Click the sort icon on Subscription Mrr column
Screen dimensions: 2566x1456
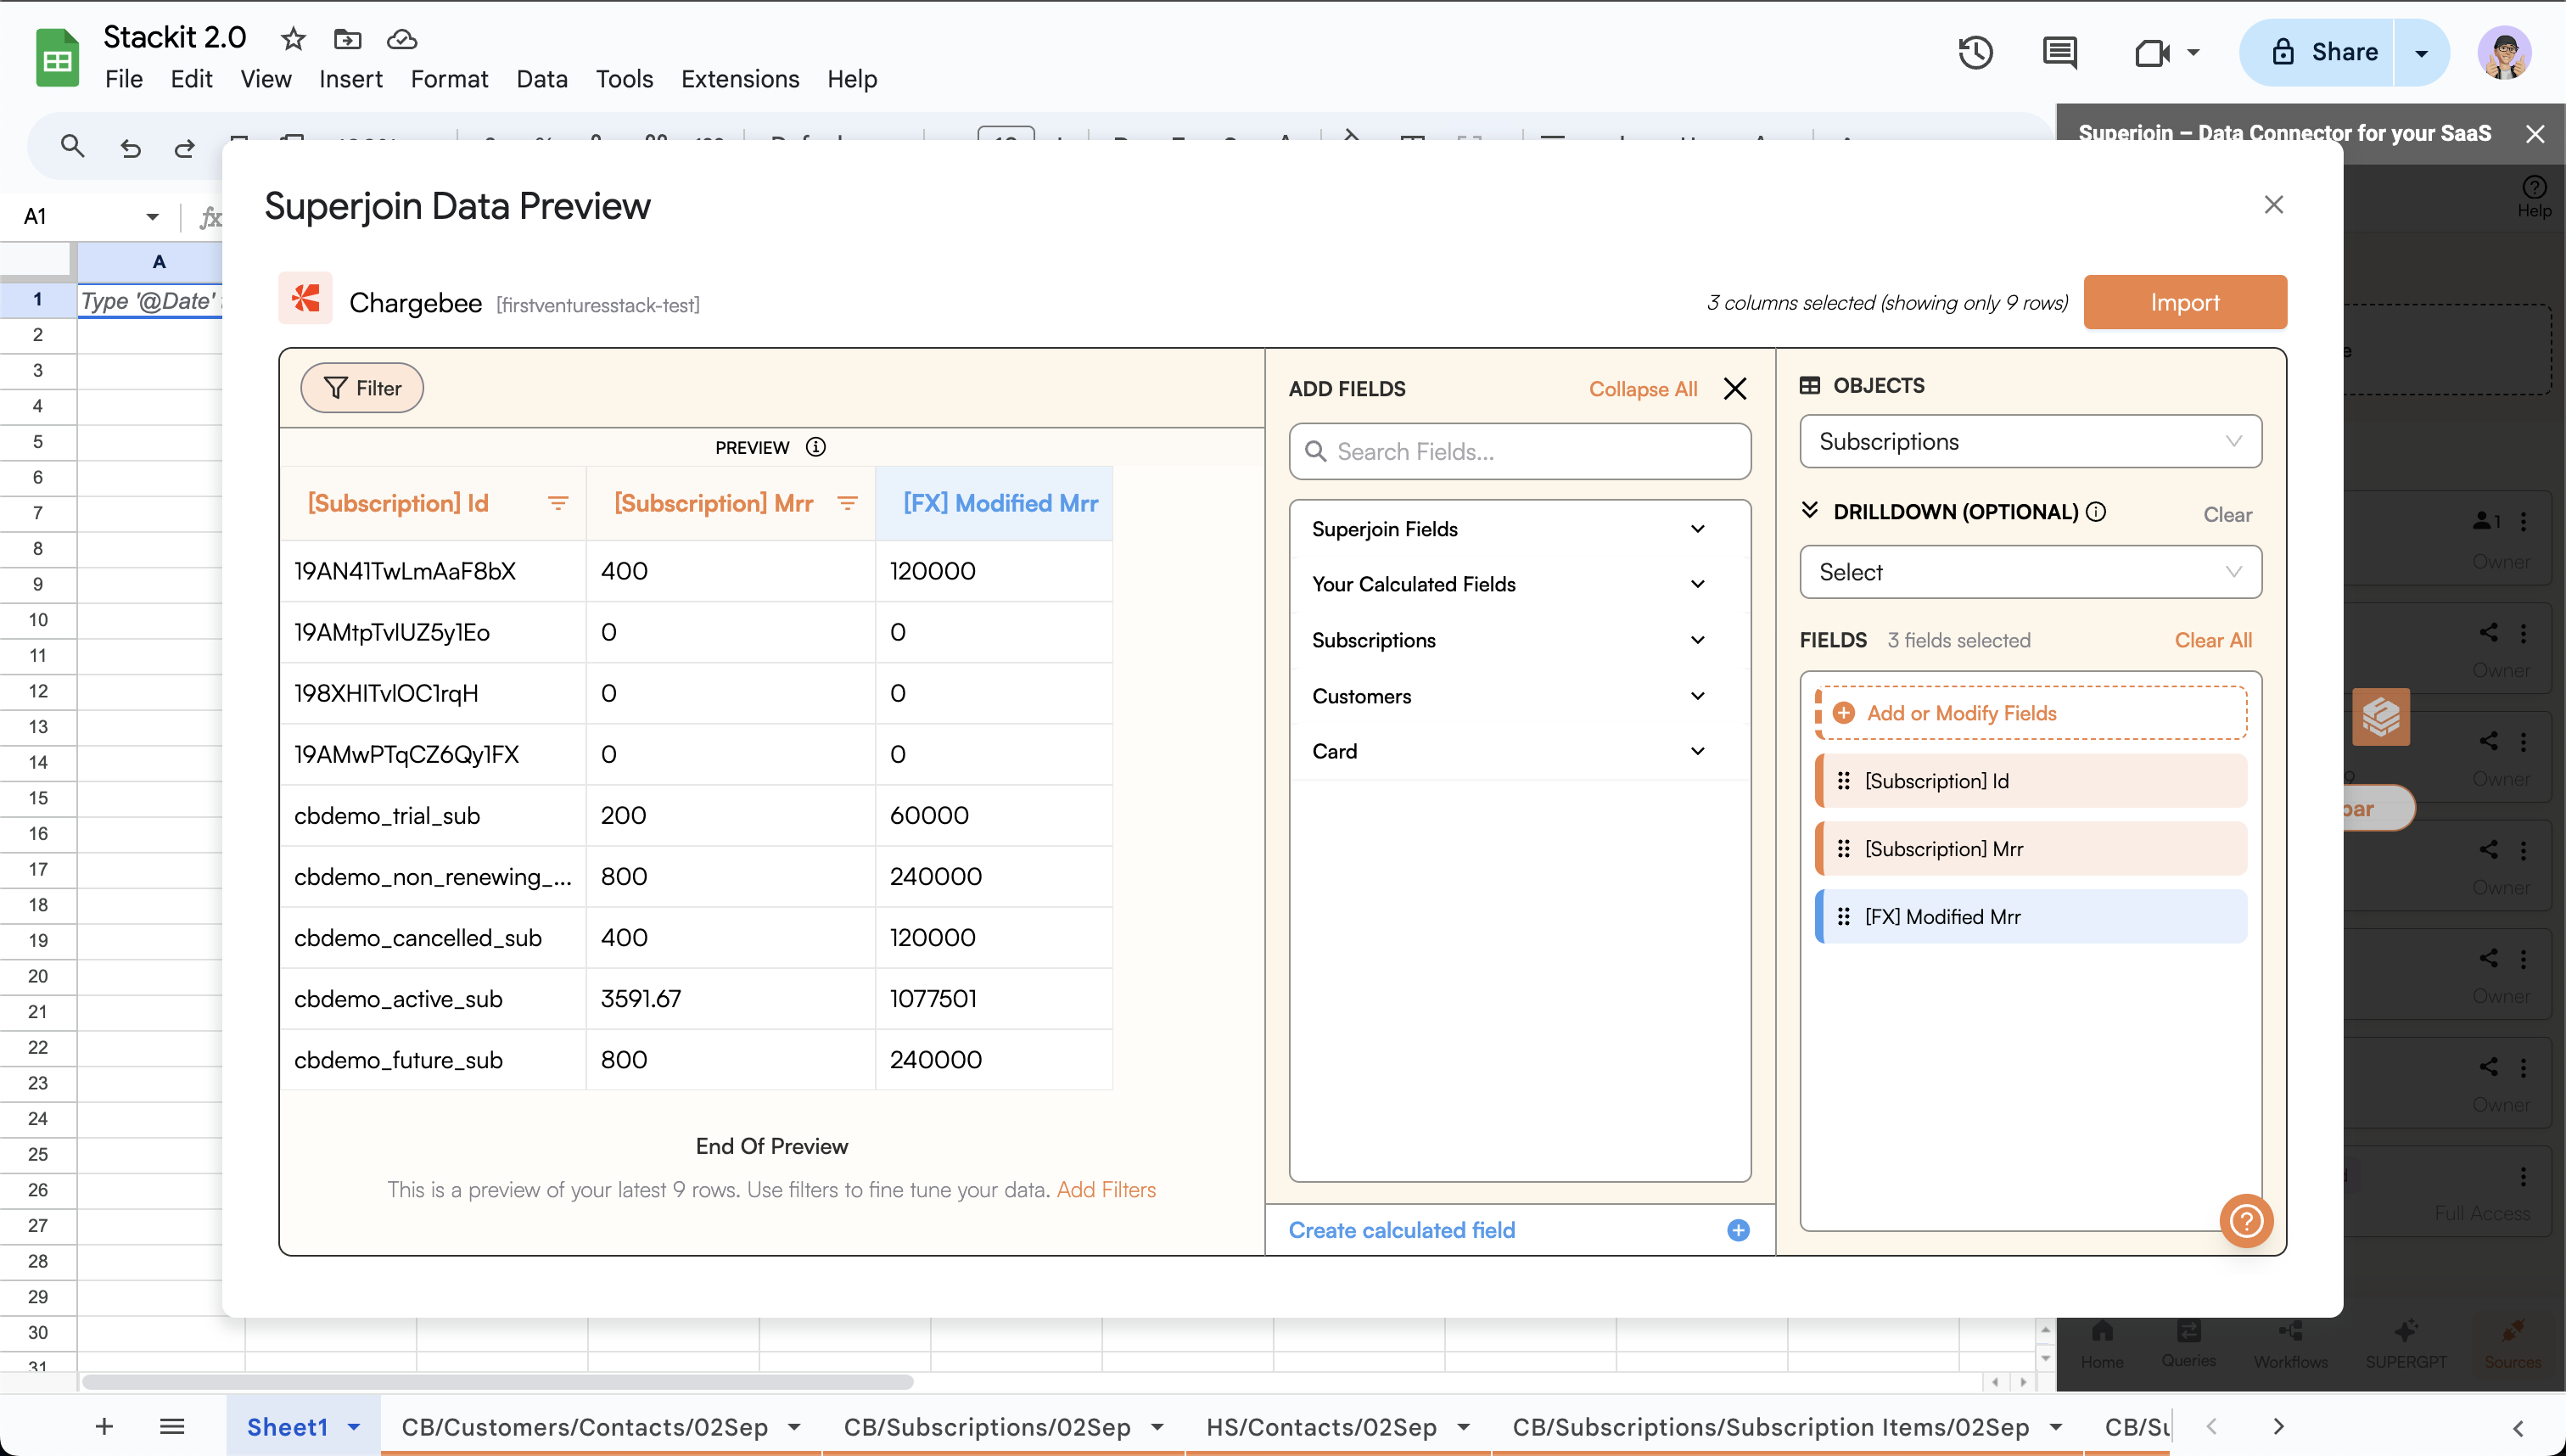point(847,503)
